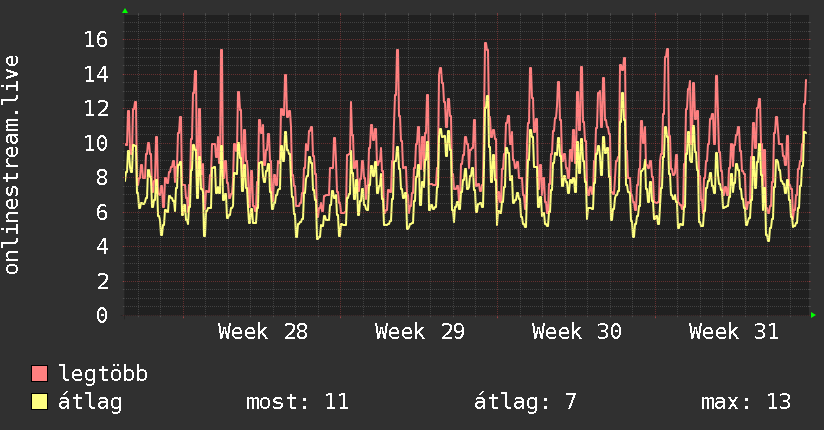Click the pink legtöbb legend color swatch
Image resolution: width=824 pixels, height=430 pixels.
tap(39, 374)
